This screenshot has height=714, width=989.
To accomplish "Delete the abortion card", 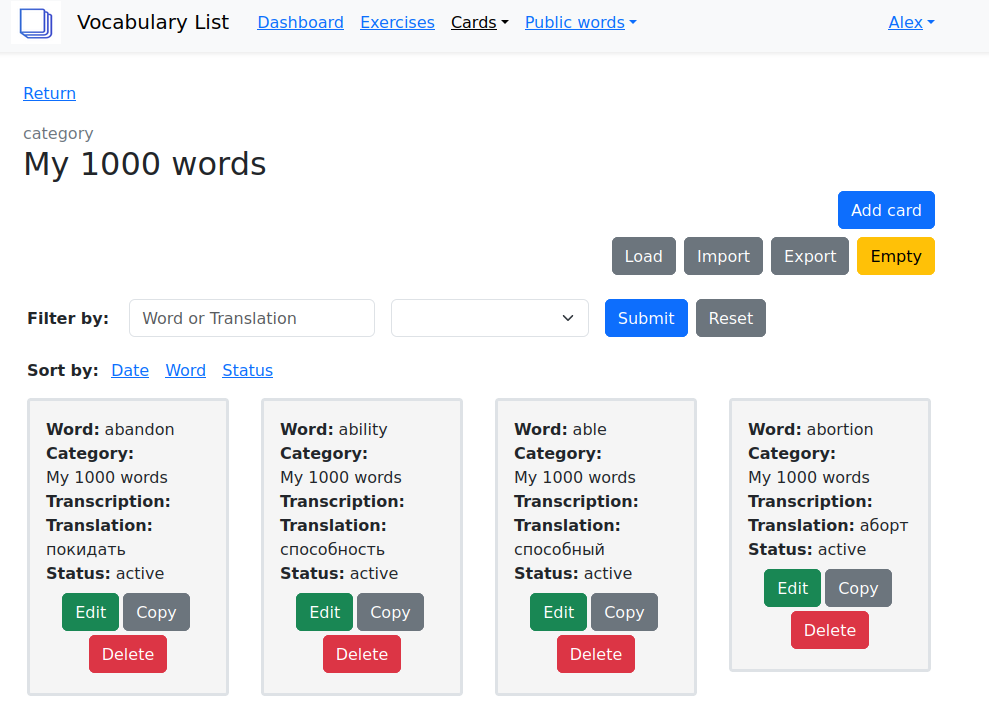I will [829, 630].
